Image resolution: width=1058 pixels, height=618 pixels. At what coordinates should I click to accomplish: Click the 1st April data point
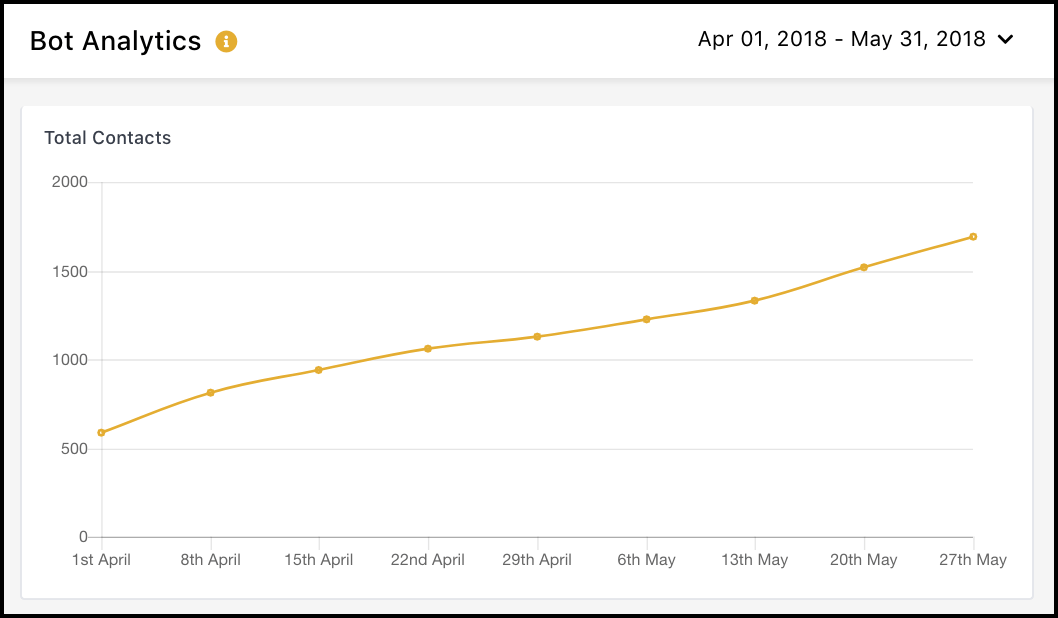(101, 432)
